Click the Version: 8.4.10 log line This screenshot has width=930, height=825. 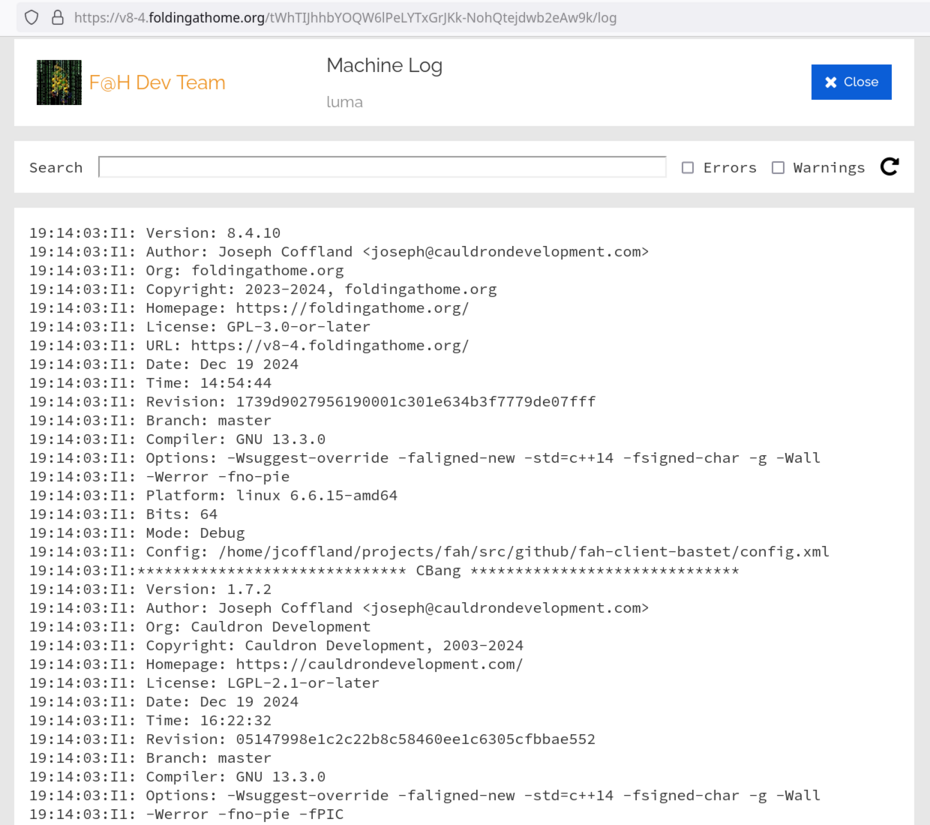pyautogui.click(x=155, y=233)
